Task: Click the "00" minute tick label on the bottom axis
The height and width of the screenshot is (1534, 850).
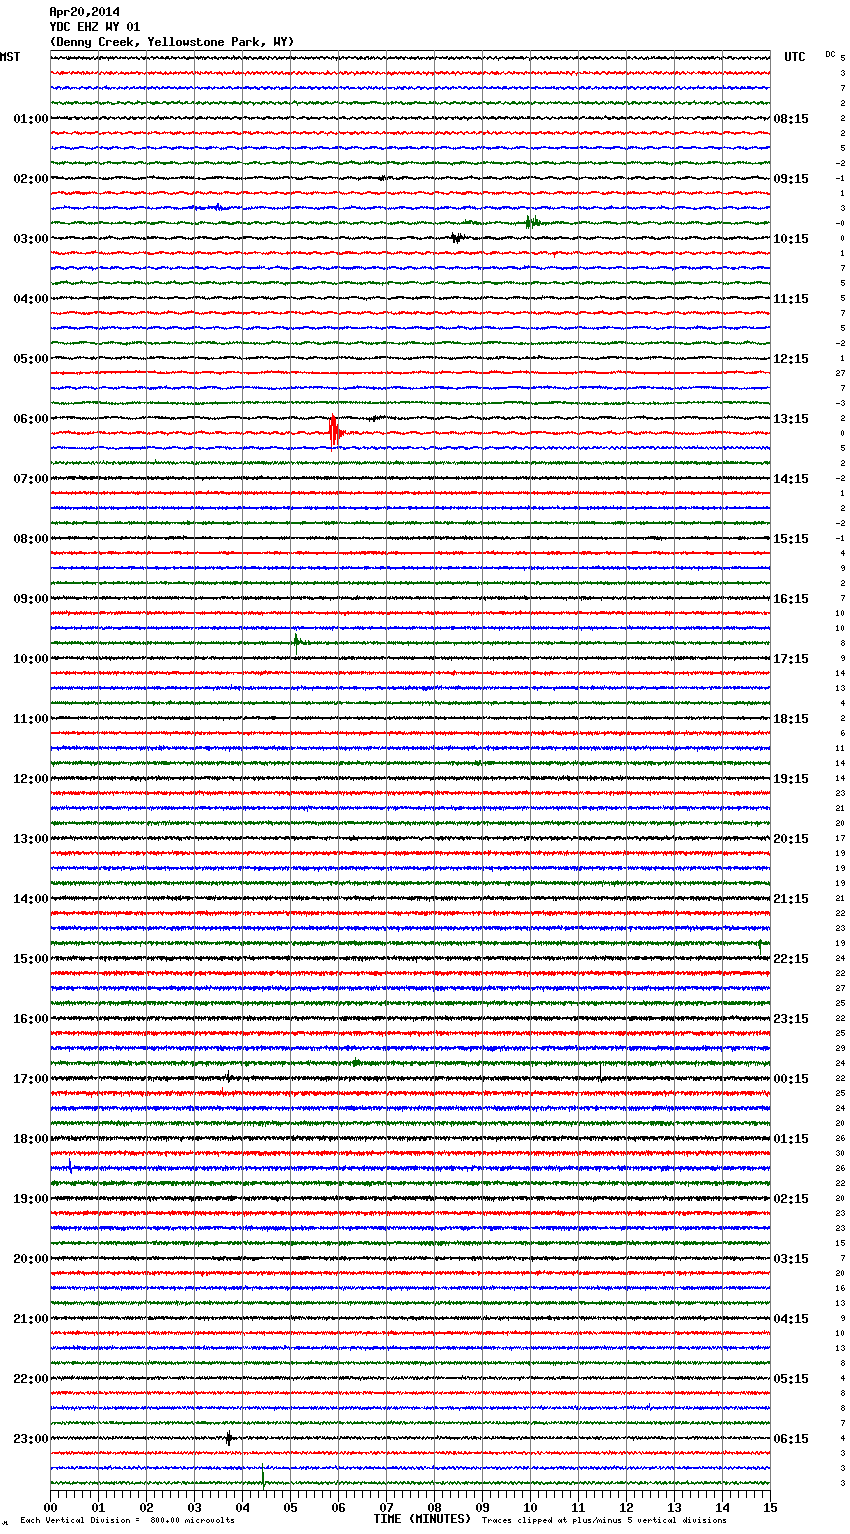Action: (50, 1507)
